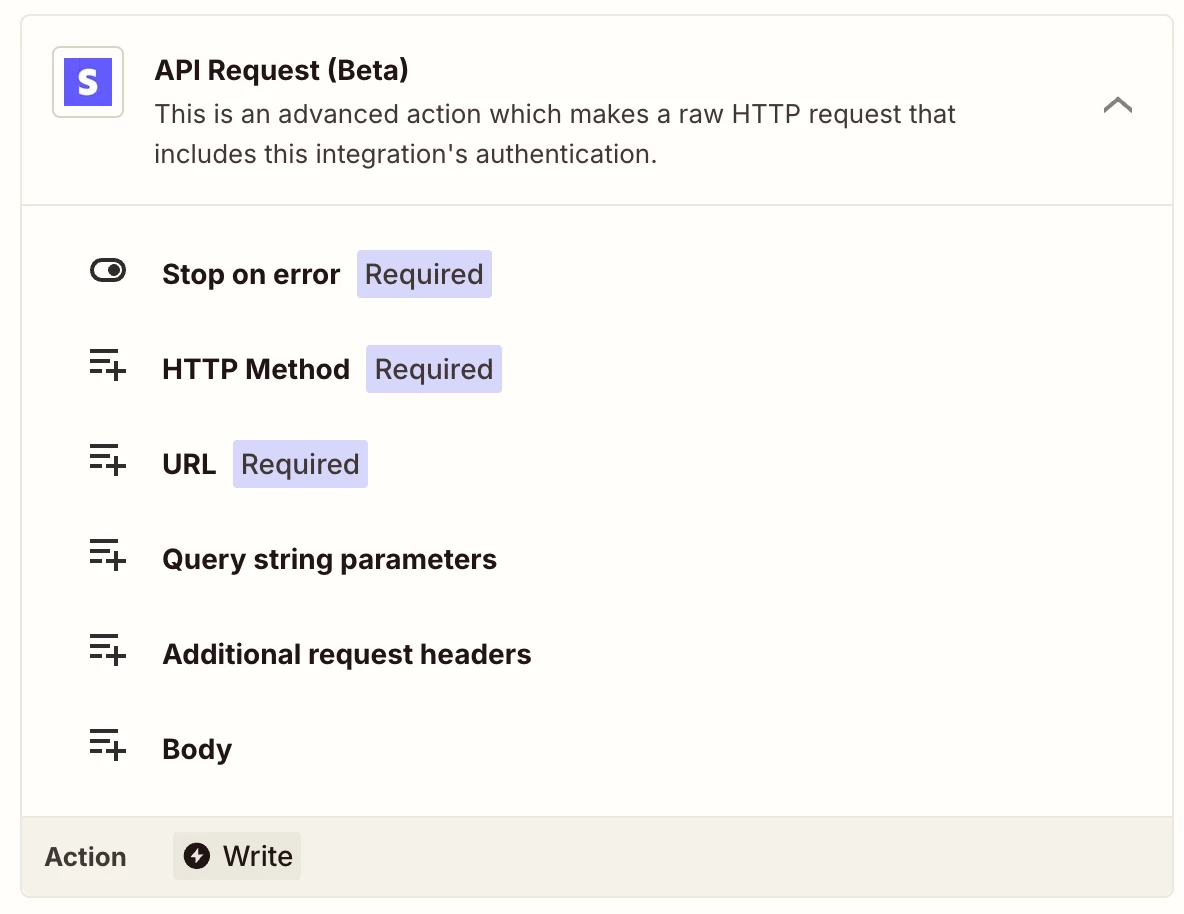Select the HTTP Method field label
The width and height of the screenshot is (1184, 914).
click(x=256, y=369)
